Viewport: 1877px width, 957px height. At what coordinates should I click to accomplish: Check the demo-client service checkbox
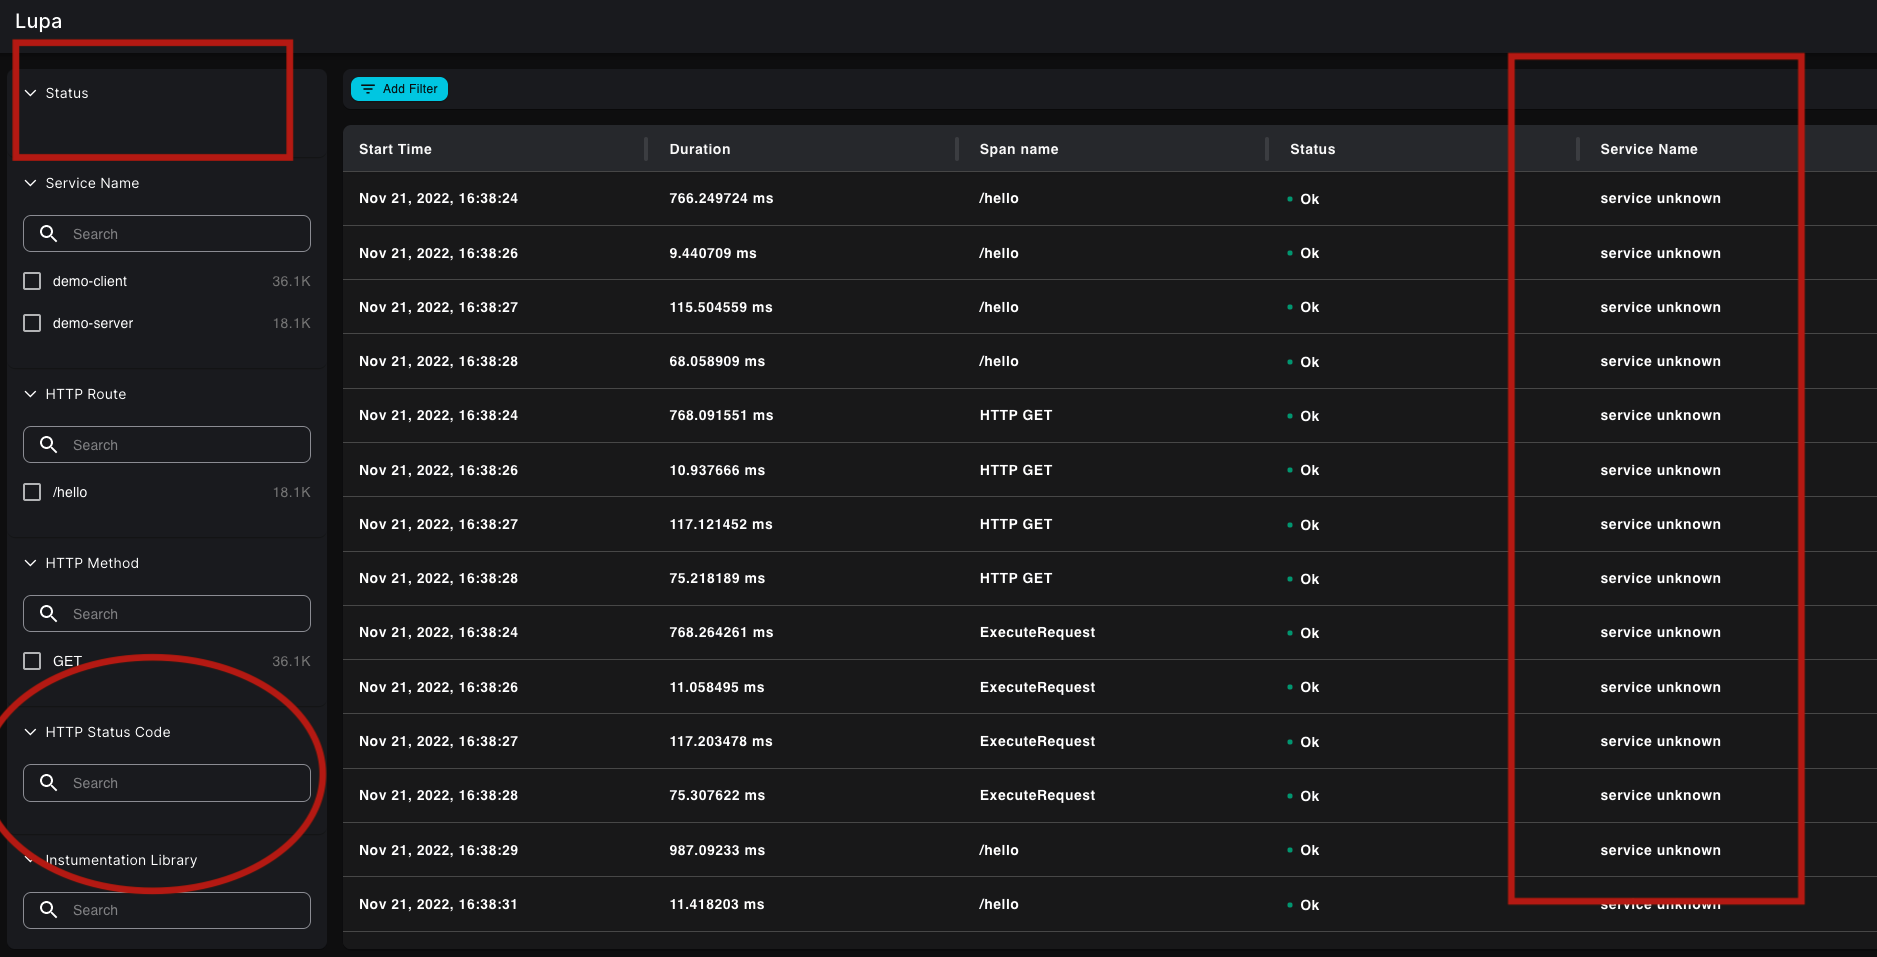point(31,281)
